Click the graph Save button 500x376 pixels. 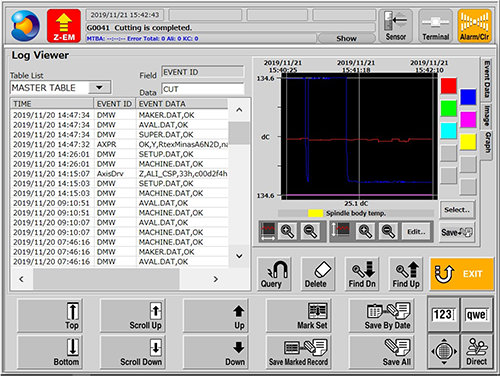(457, 232)
